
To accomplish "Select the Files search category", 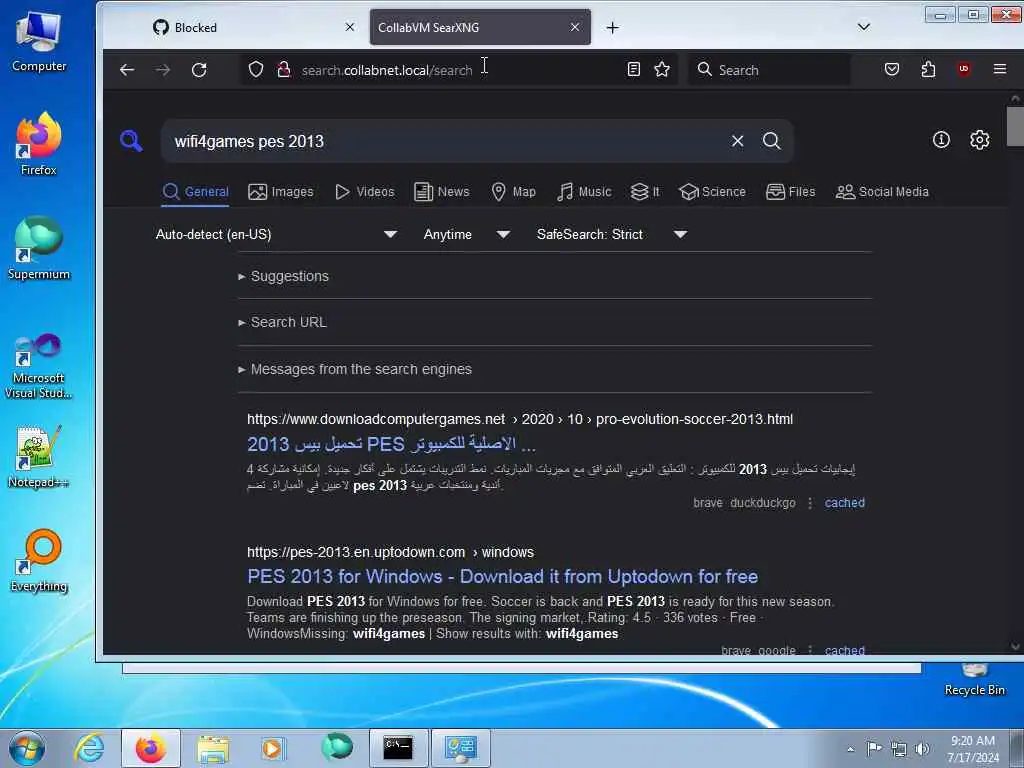I will (791, 191).
